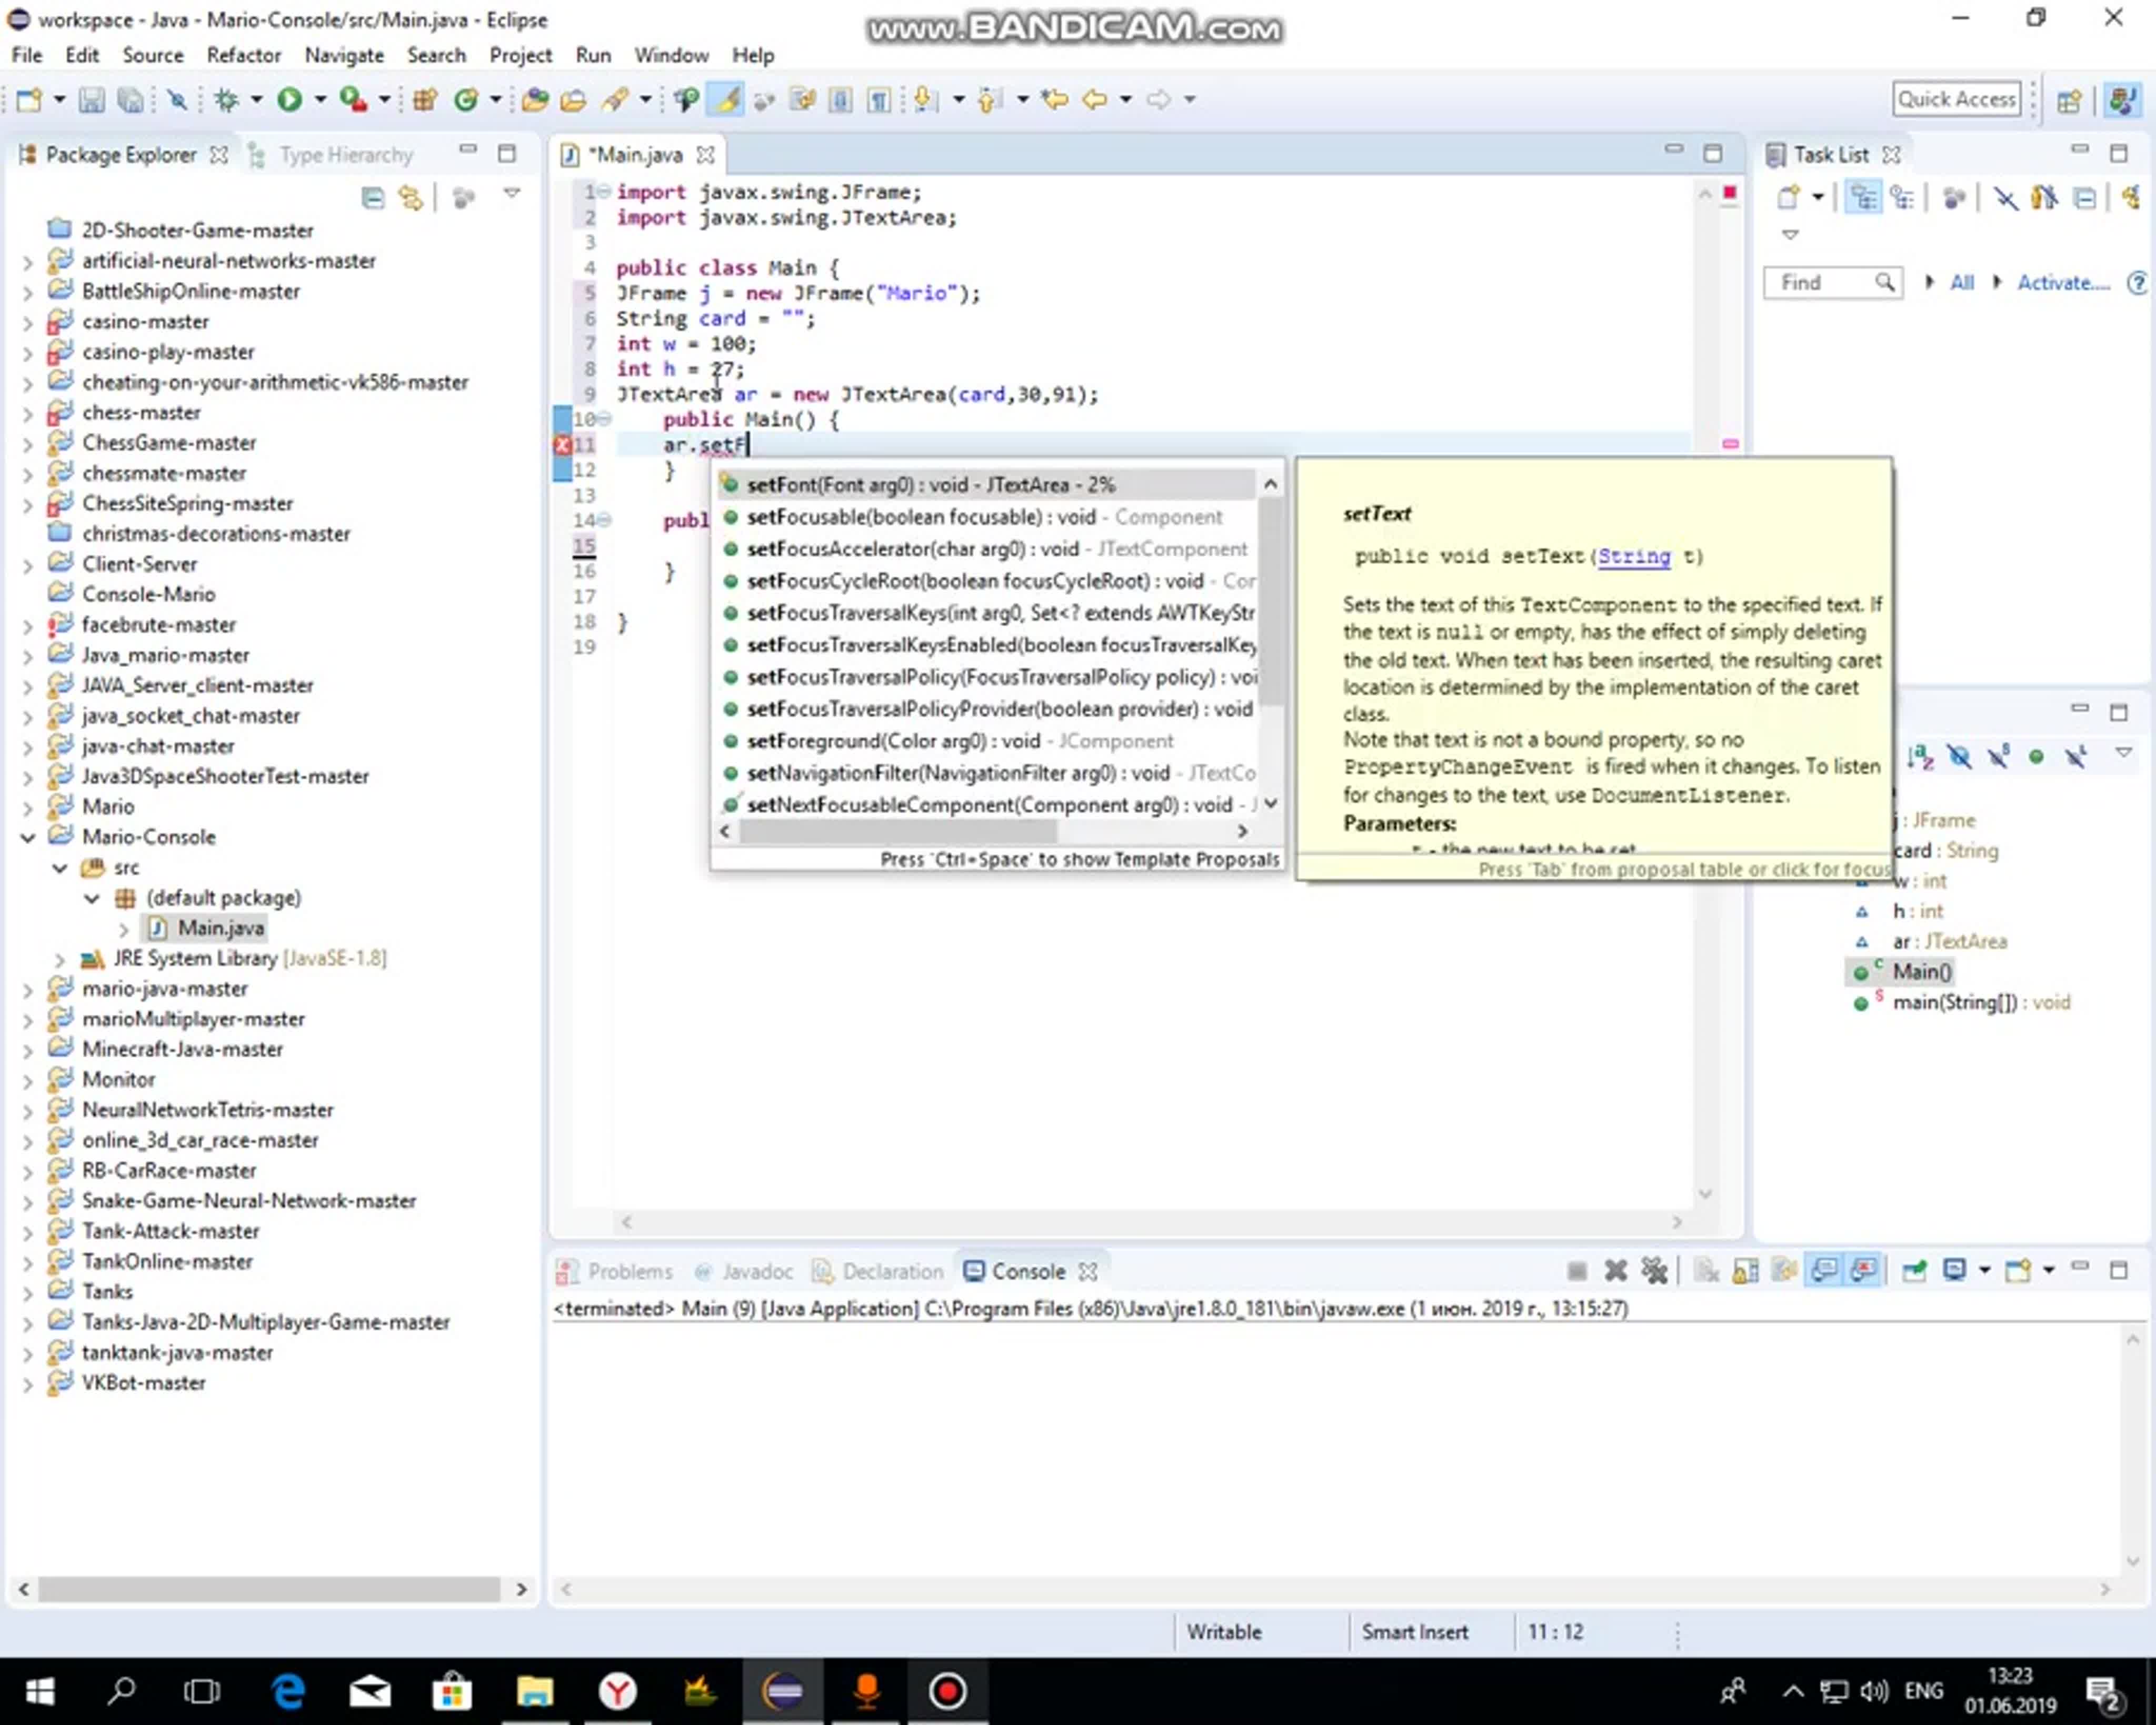Screen dimensions: 2156x1725
Task: Select Main() constructor in the Outline view
Action: coord(1921,972)
